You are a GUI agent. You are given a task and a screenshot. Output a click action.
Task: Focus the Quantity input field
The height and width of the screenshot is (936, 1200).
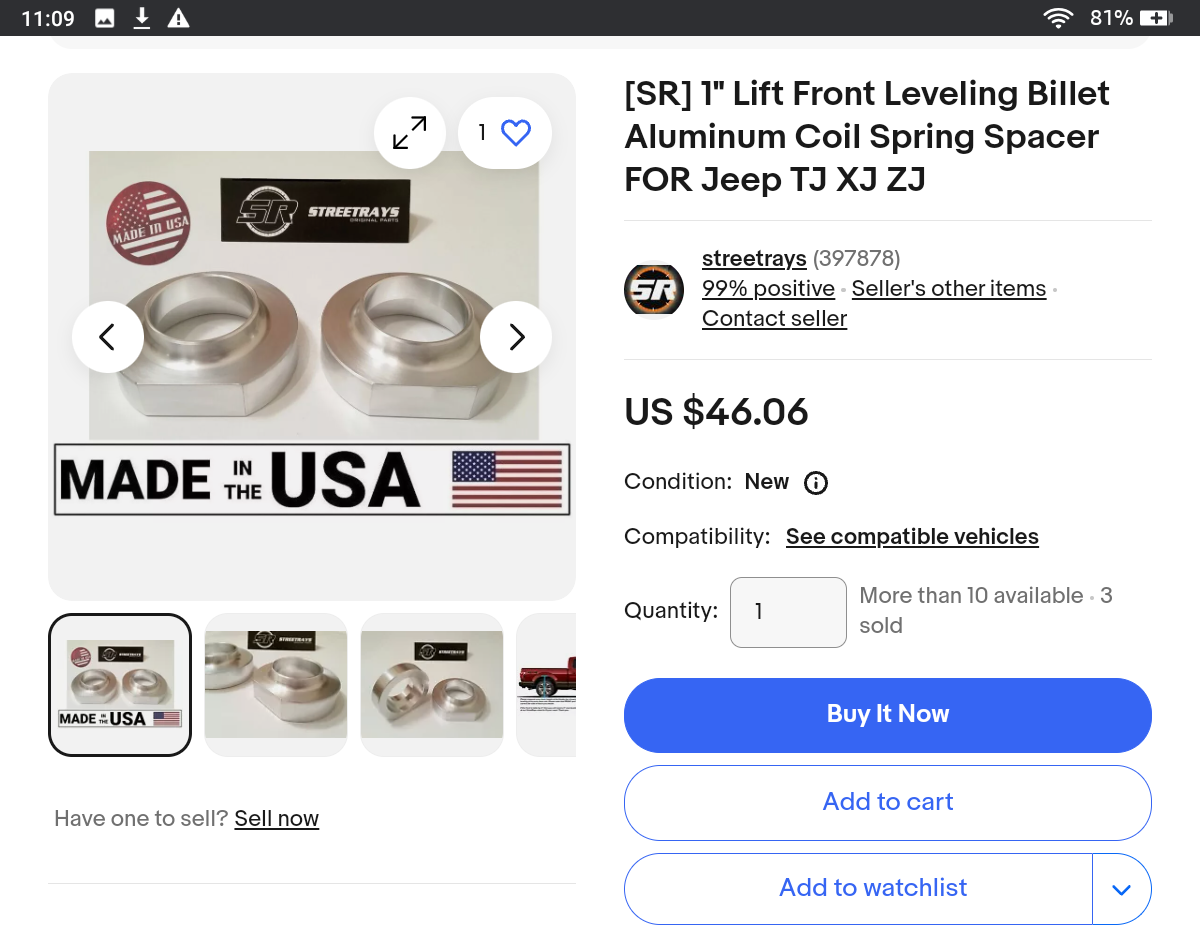788,612
